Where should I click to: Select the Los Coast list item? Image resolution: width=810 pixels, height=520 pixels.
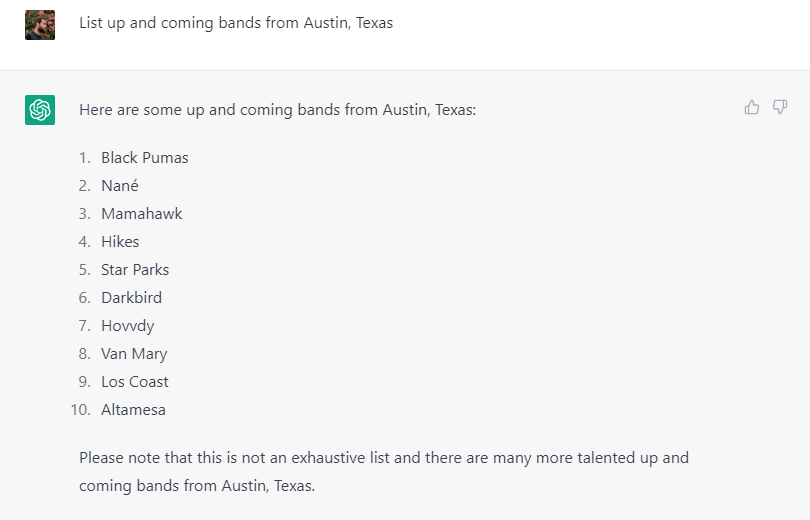click(135, 382)
